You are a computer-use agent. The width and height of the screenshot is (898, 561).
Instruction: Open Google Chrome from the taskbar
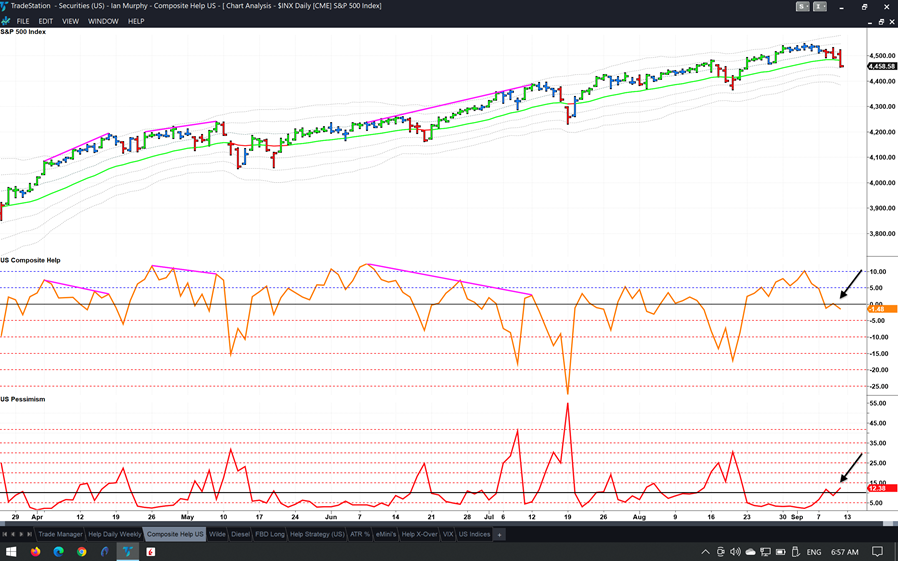(x=82, y=551)
